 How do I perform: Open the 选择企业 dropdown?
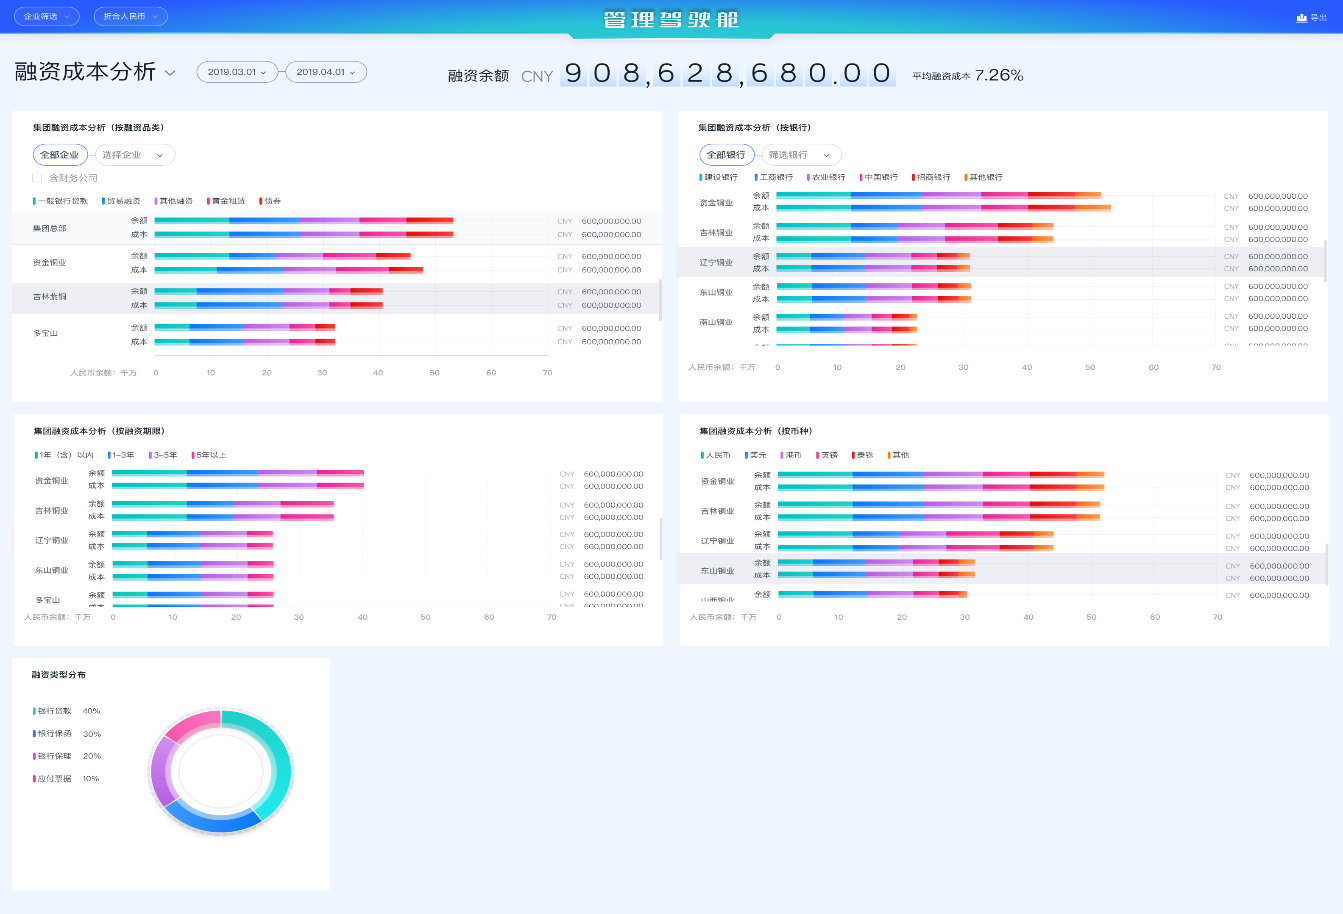[134, 155]
